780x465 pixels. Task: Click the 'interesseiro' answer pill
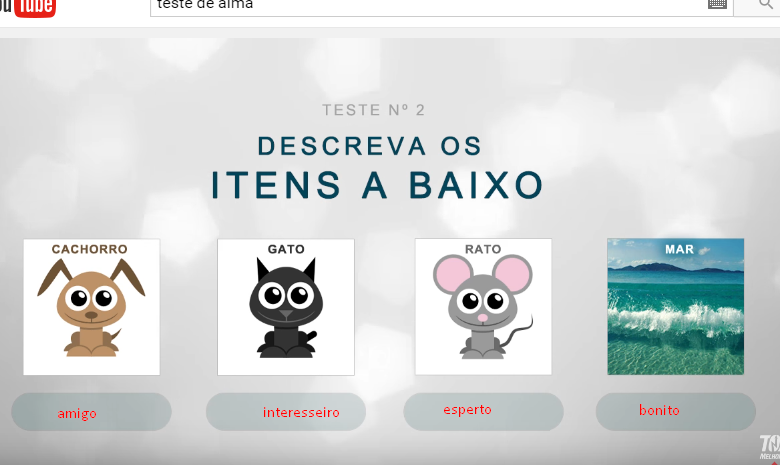click(286, 412)
